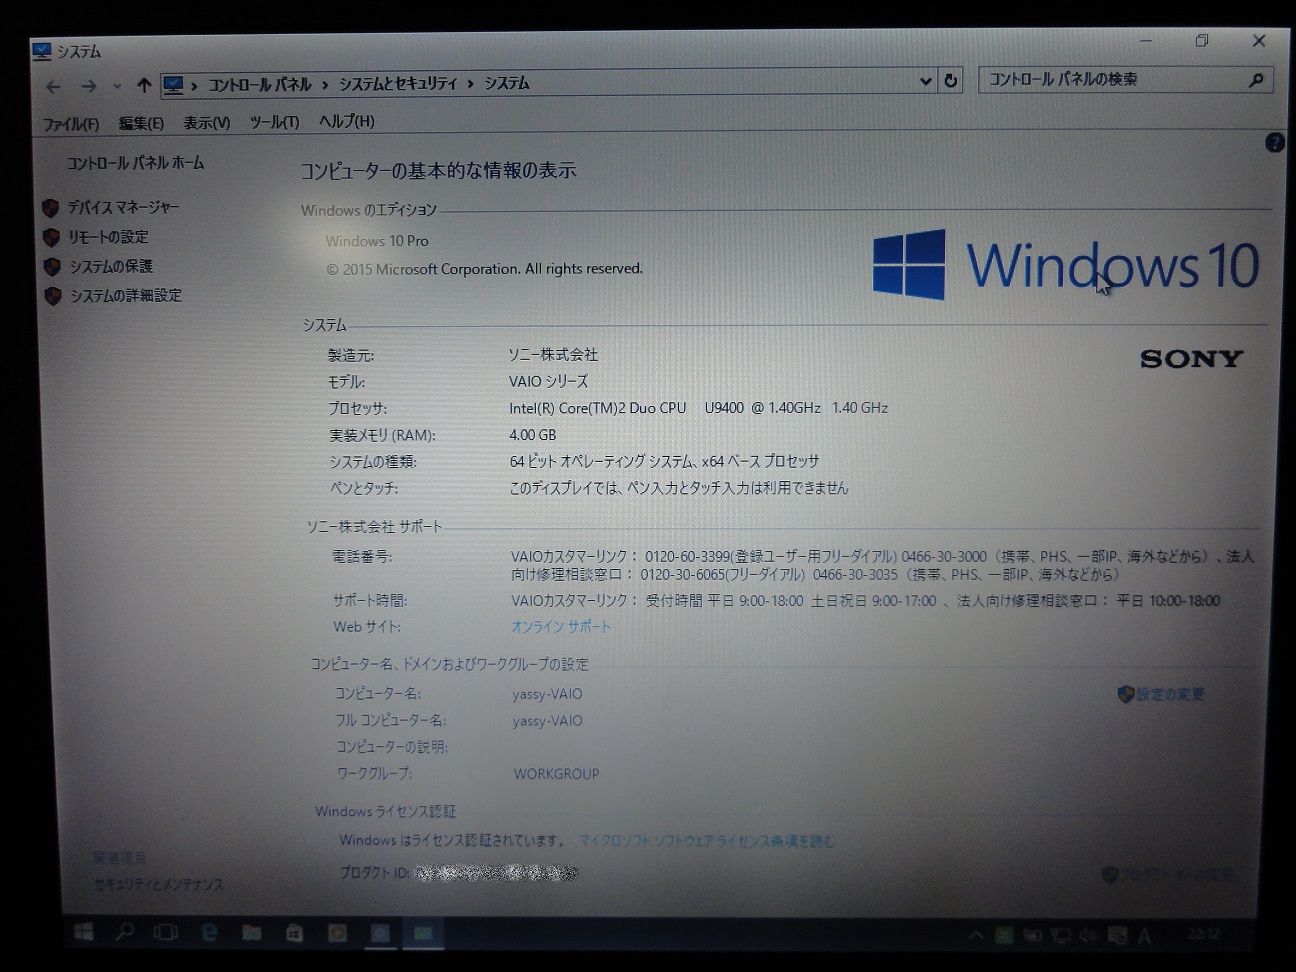
Task: Open the recent locations dropdown arrow
Action: click(117, 87)
